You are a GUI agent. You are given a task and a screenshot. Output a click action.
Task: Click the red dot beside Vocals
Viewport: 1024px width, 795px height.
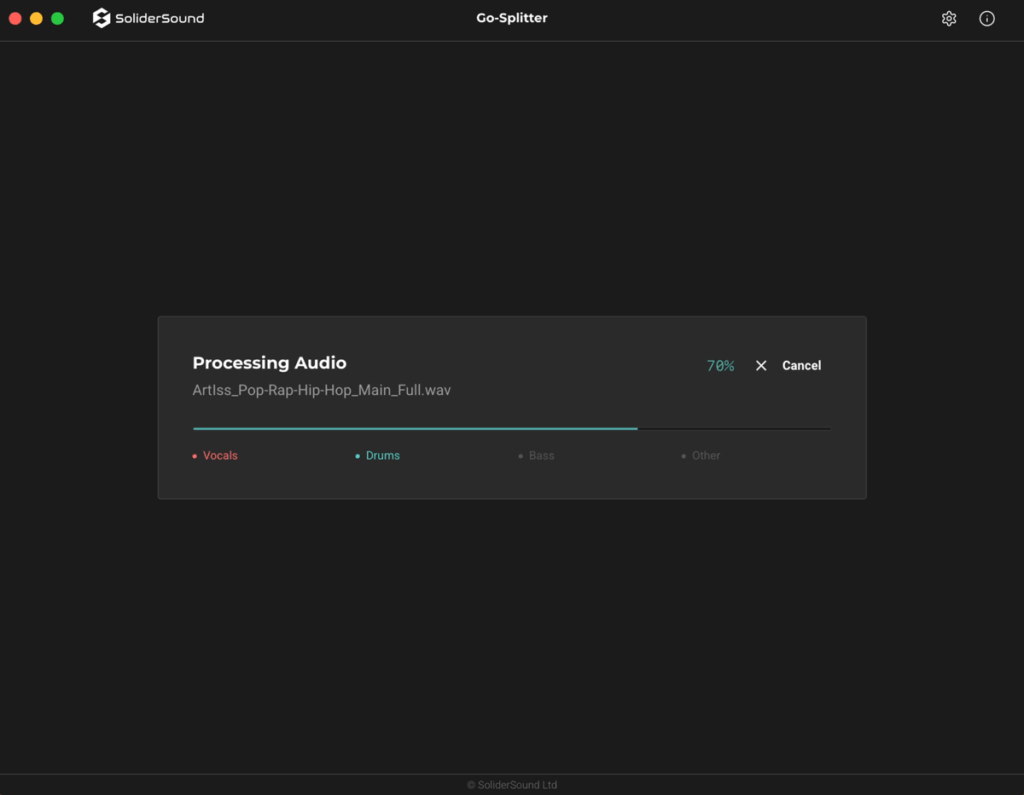[195, 456]
